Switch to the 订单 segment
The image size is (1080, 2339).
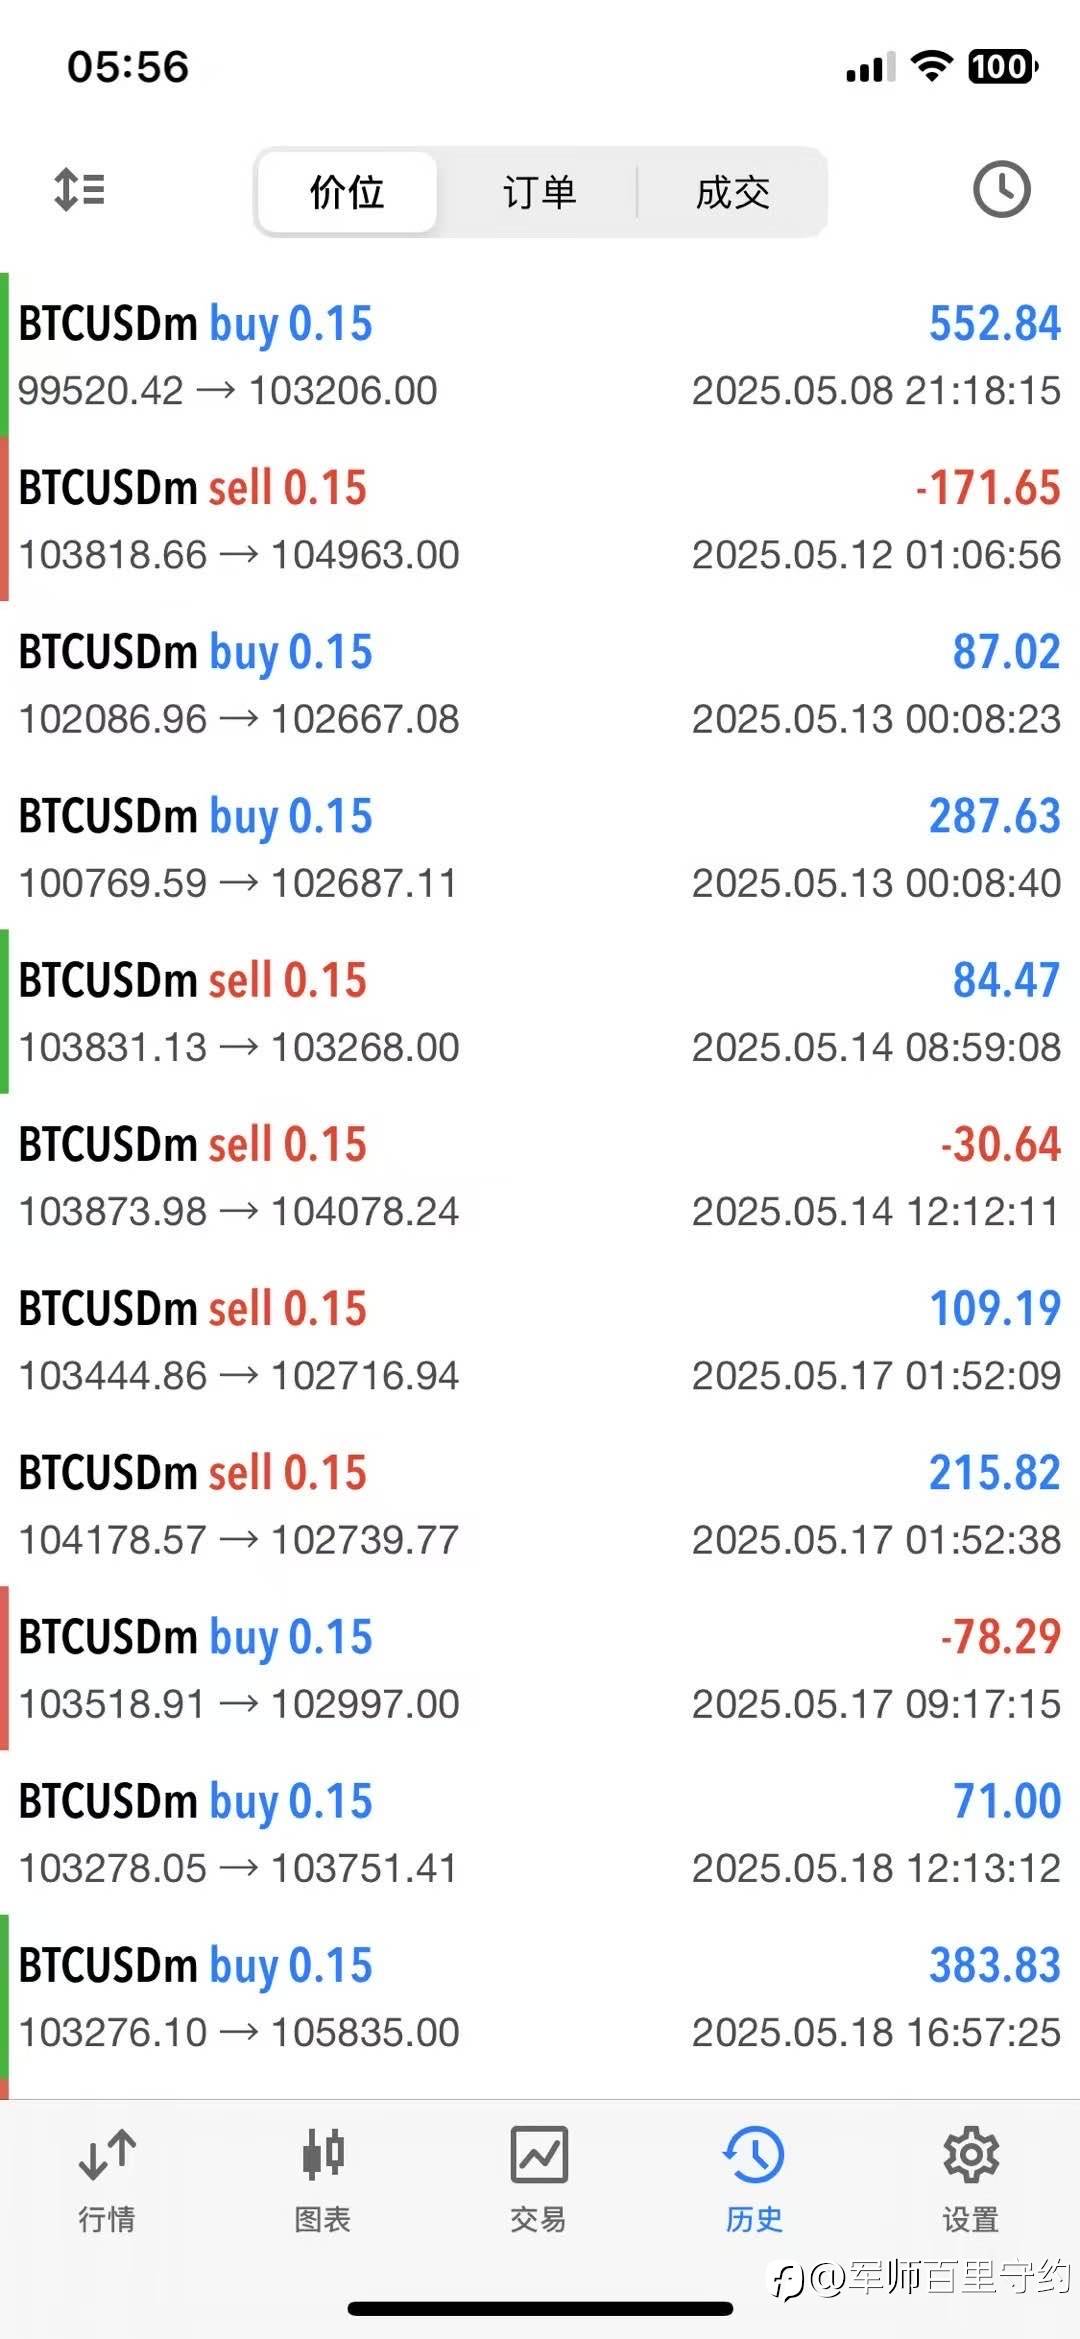click(x=539, y=192)
